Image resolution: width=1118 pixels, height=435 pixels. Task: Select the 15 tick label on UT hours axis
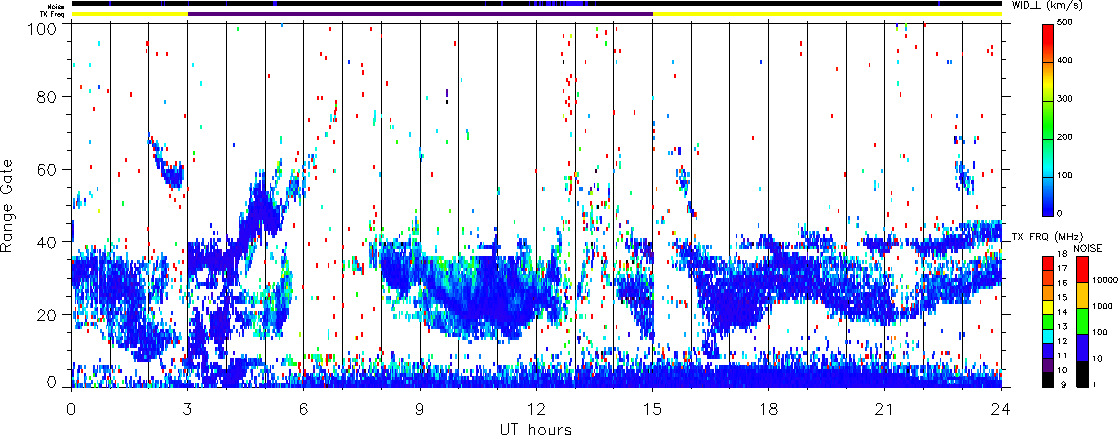[652, 409]
